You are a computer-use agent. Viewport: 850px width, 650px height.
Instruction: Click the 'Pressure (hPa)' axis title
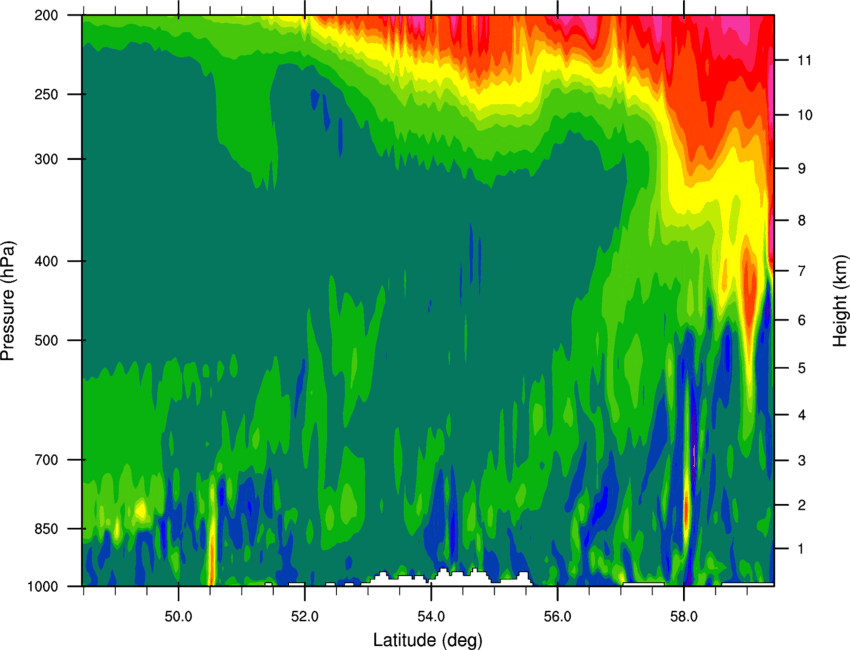[8, 301]
